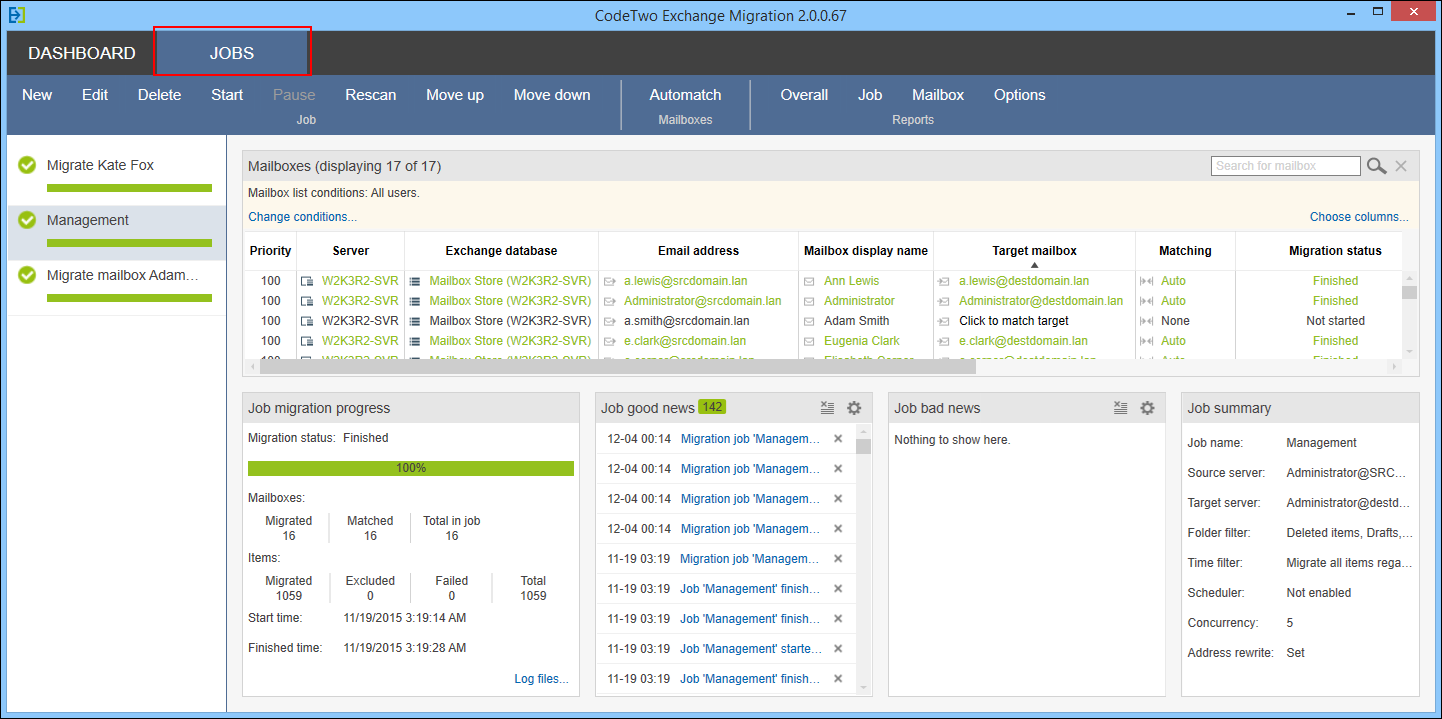Open Change conditions settings

tap(302, 216)
